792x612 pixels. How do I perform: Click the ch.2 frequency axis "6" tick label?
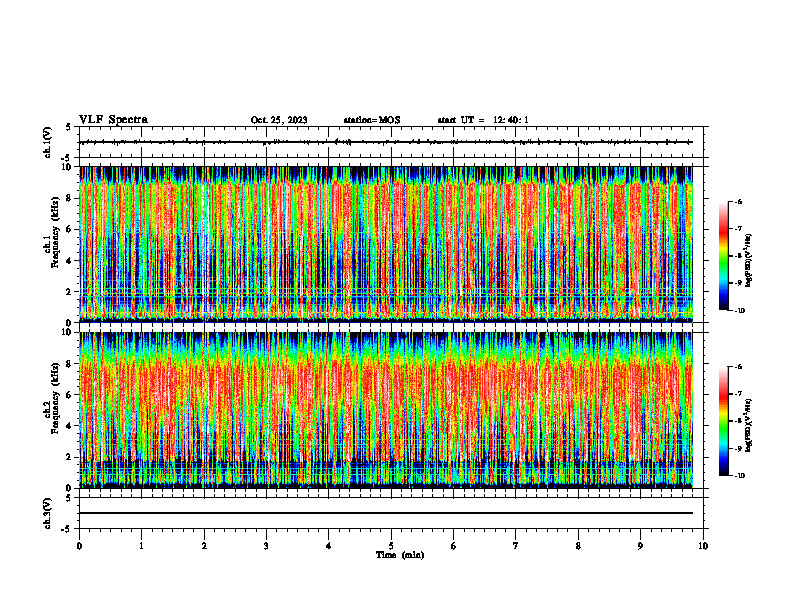71,395
